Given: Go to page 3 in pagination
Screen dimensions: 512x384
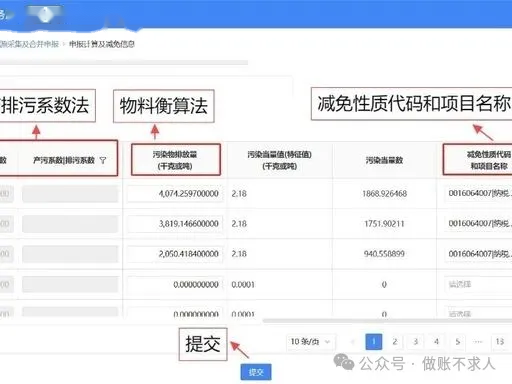Looking at the screenshot, I should pyautogui.click(x=416, y=342).
